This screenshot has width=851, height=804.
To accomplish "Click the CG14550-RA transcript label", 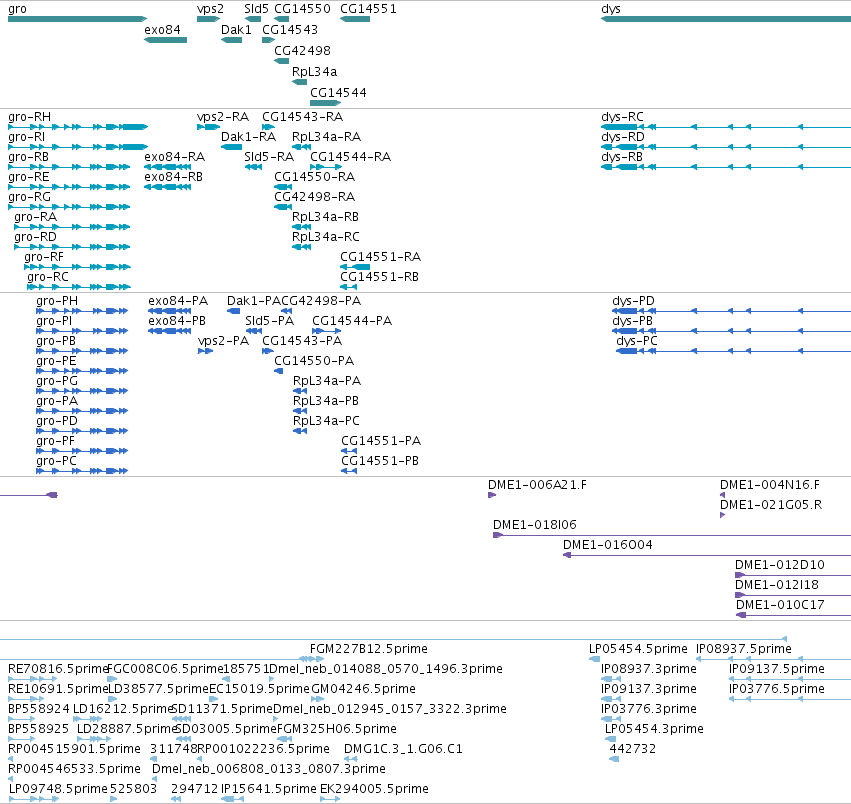I will (x=315, y=177).
